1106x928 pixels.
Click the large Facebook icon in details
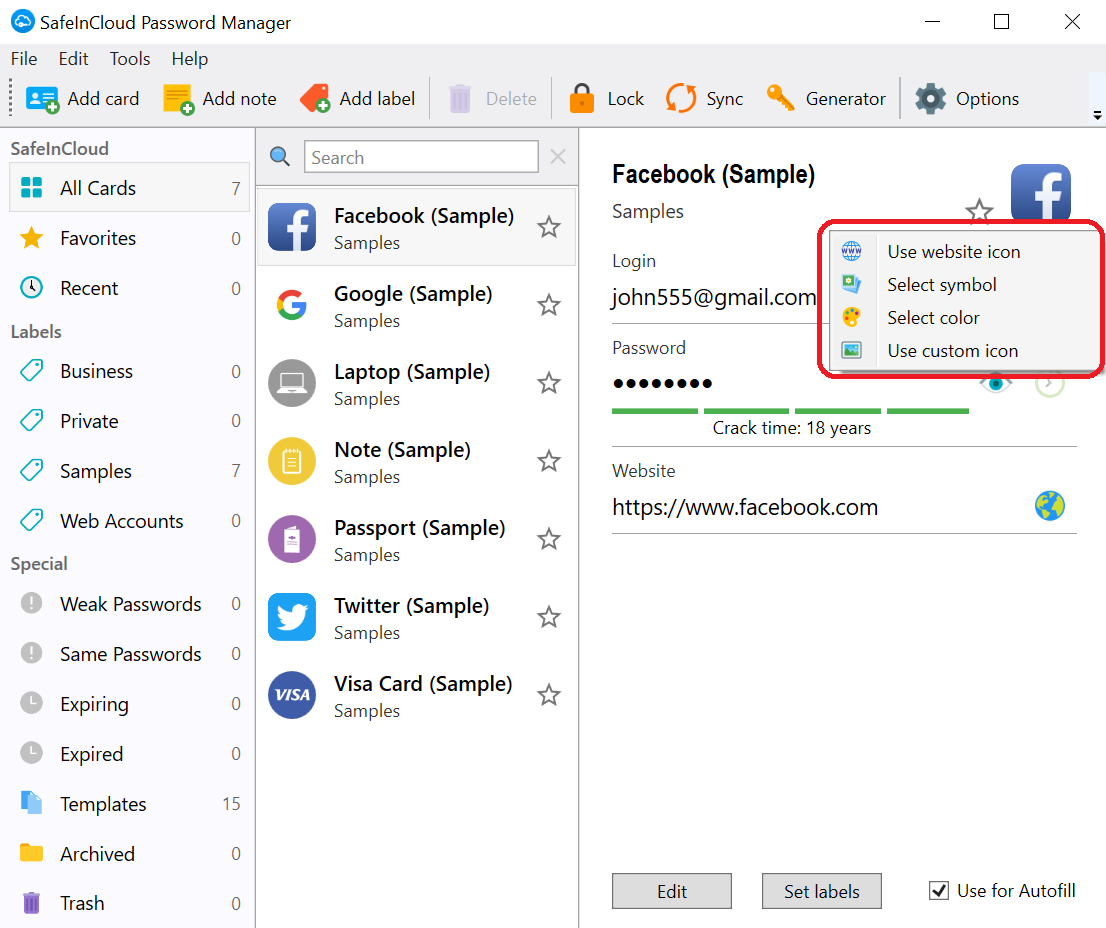[x=1041, y=193]
